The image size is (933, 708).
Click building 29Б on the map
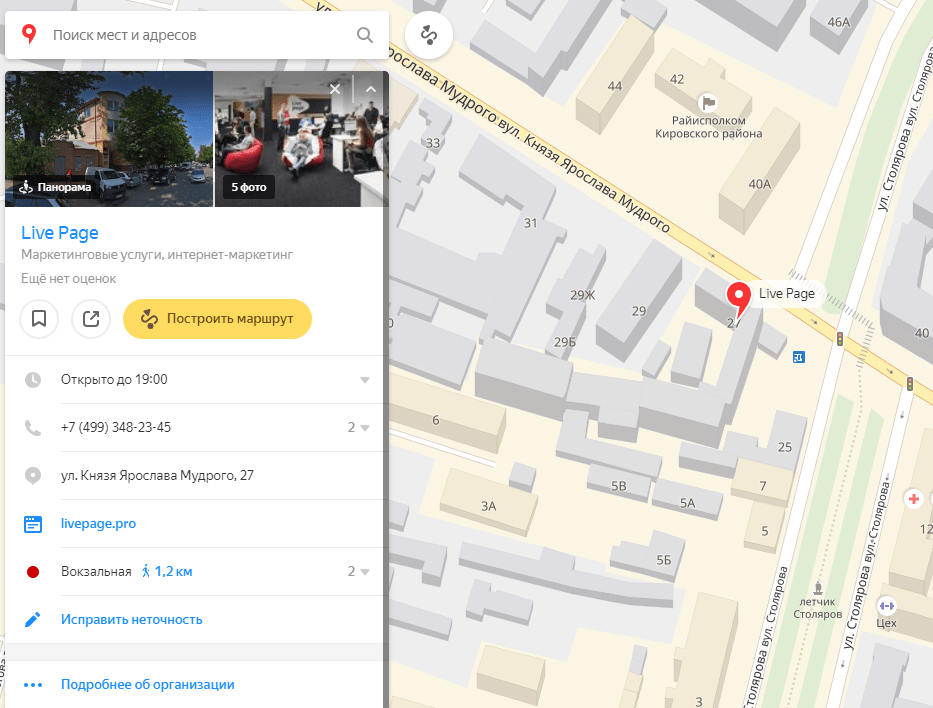[565, 343]
